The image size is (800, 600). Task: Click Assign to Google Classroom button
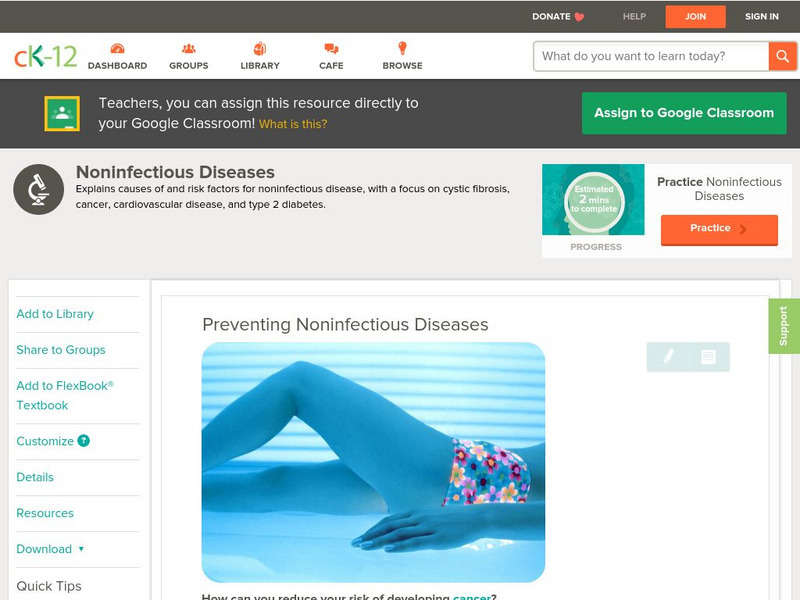point(684,113)
